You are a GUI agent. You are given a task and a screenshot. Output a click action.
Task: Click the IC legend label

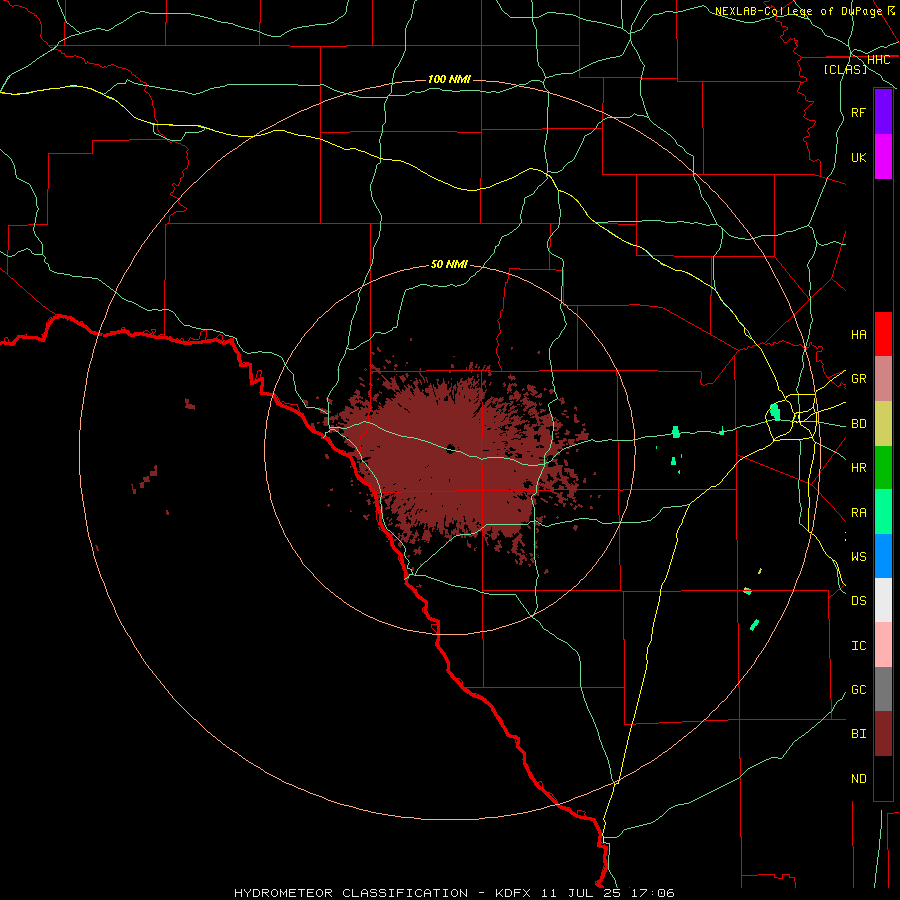pos(858,646)
